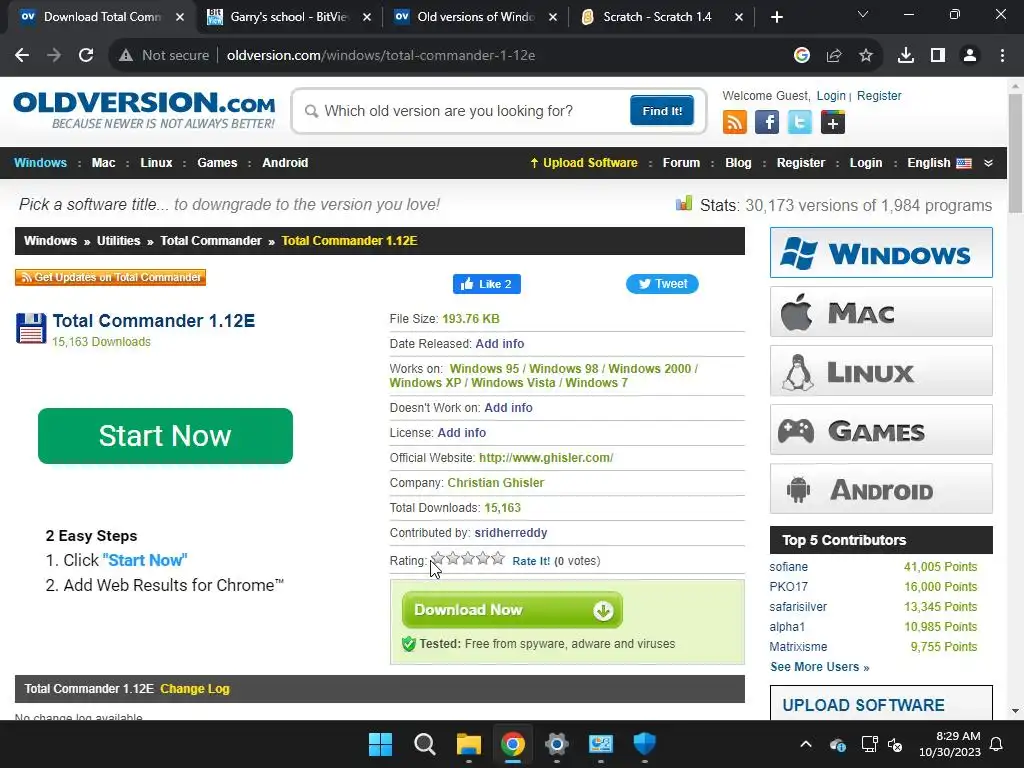Click the Christian Ghisler company link

tap(496, 483)
